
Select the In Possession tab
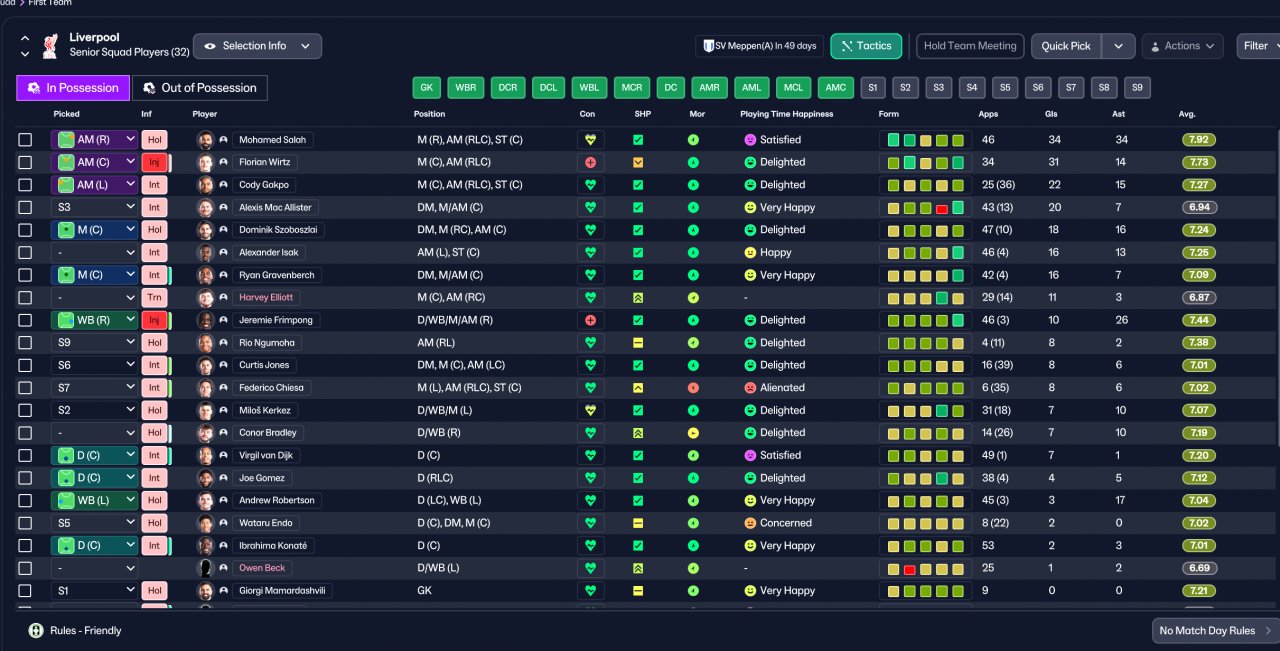[x=73, y=88]
